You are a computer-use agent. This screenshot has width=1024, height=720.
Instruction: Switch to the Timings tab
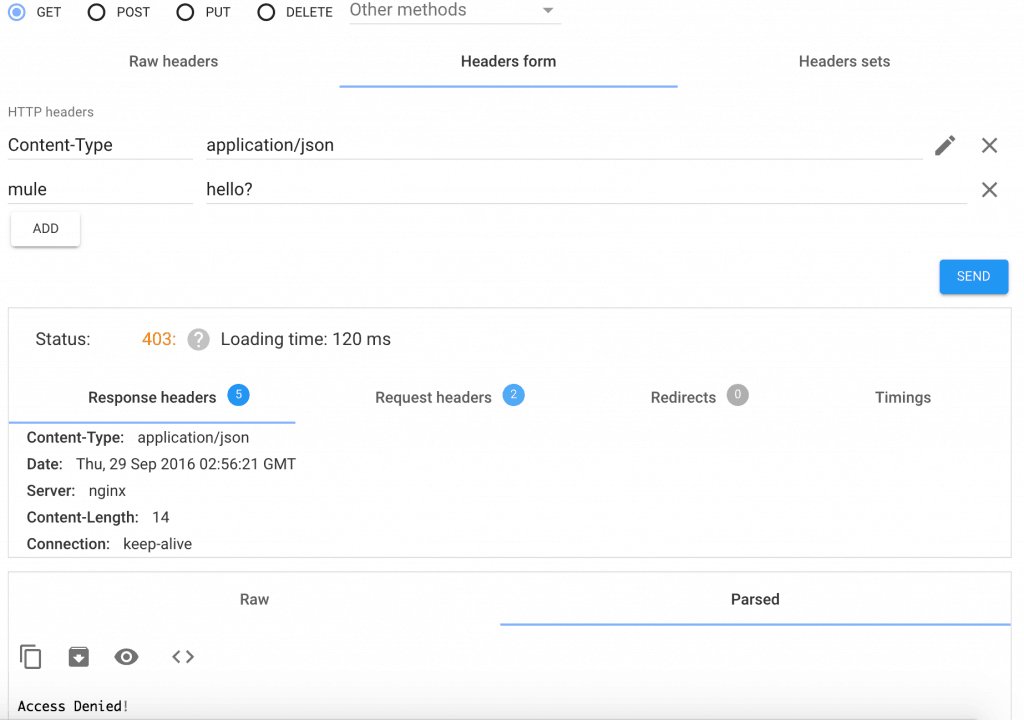pos(902,396)
